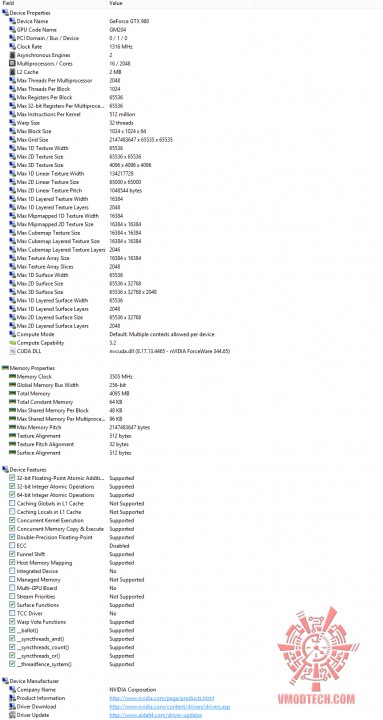
Task: Select the __threadfence_system() row label
Action: coord(44,664)
